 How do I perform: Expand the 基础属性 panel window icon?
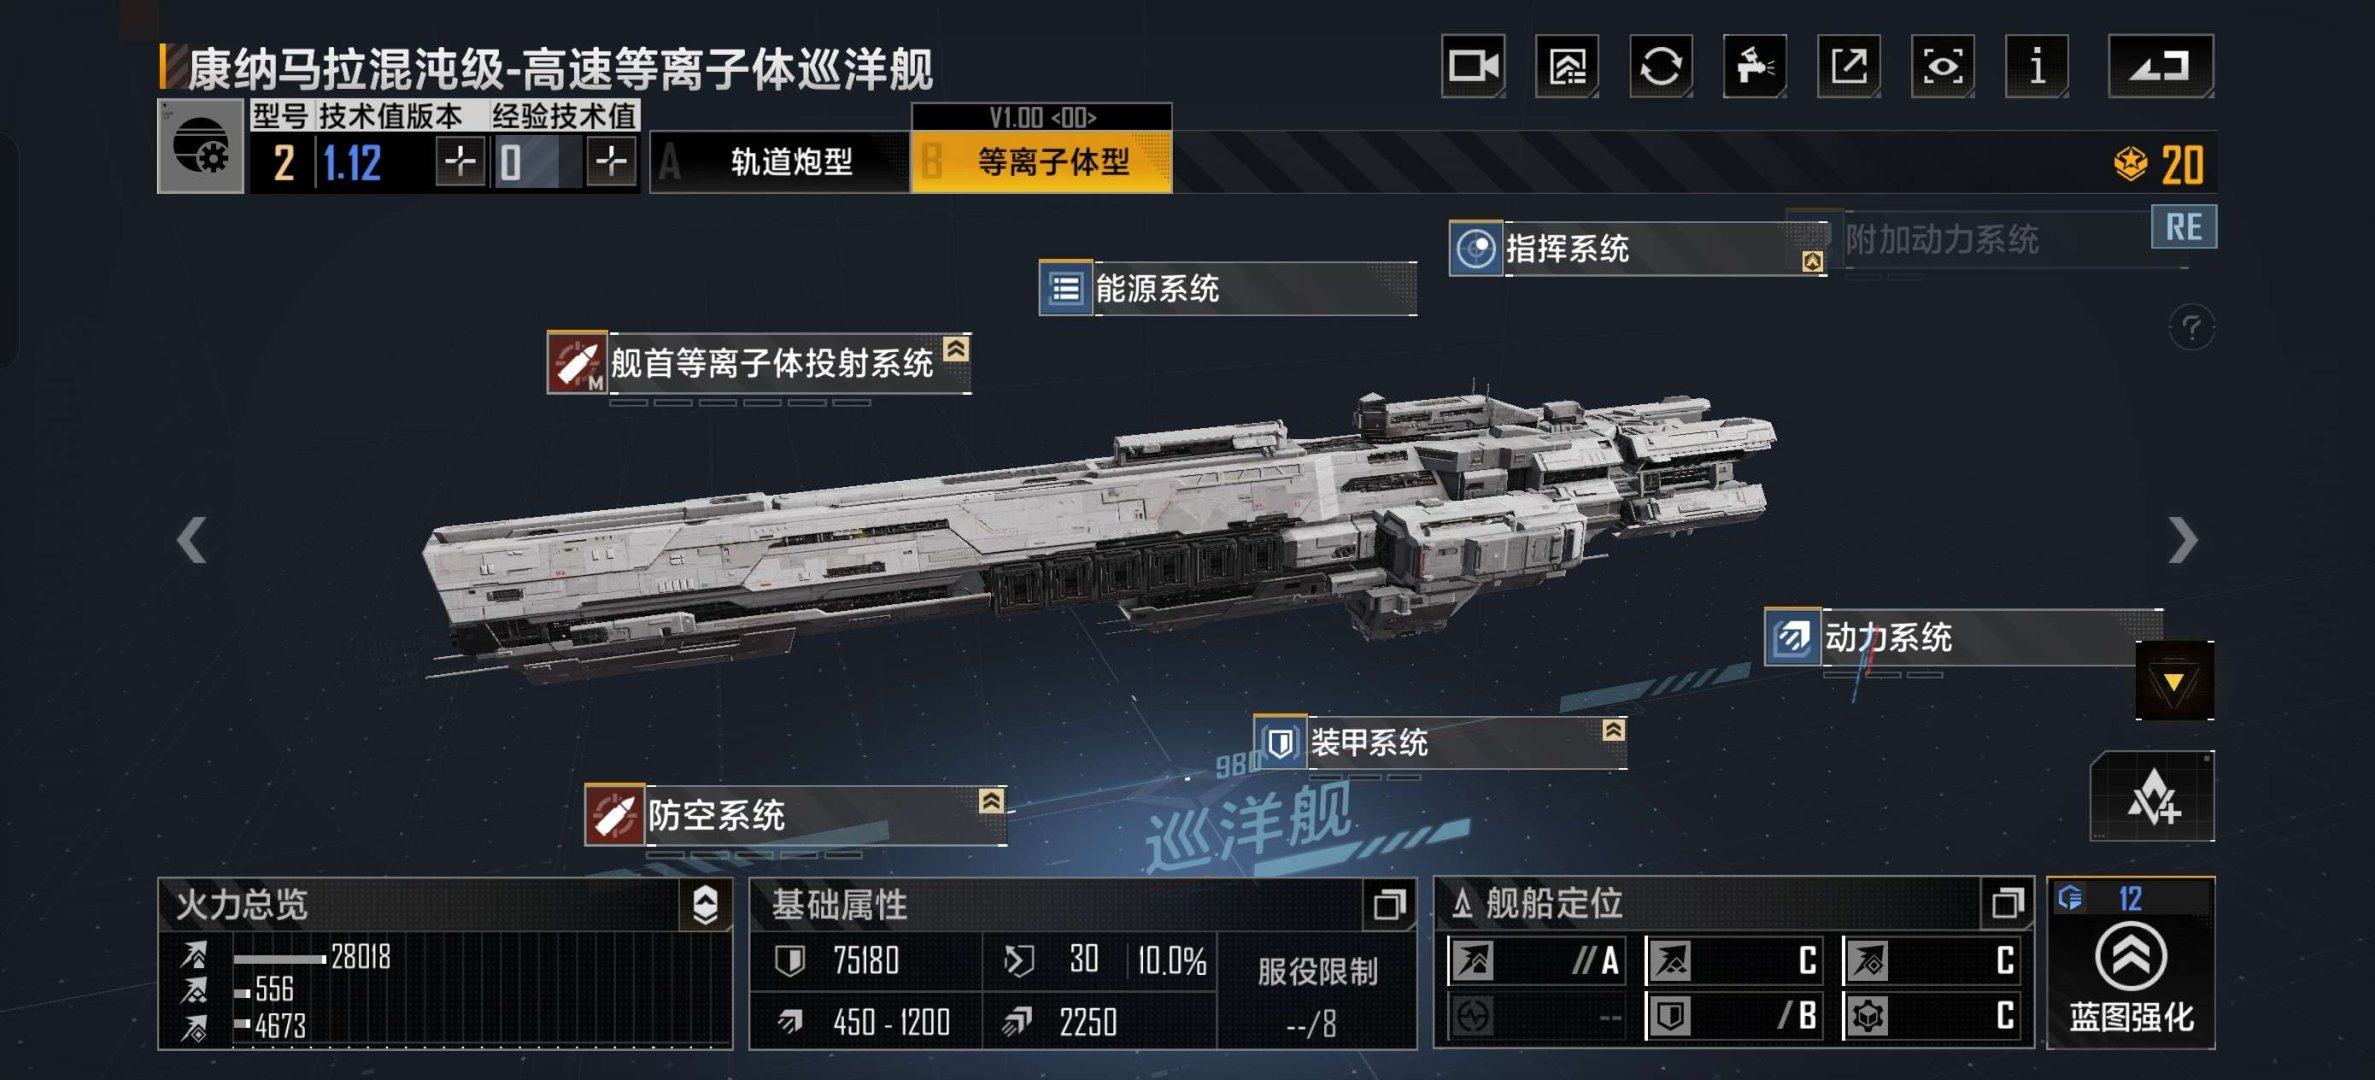[x=1389, y=905]
